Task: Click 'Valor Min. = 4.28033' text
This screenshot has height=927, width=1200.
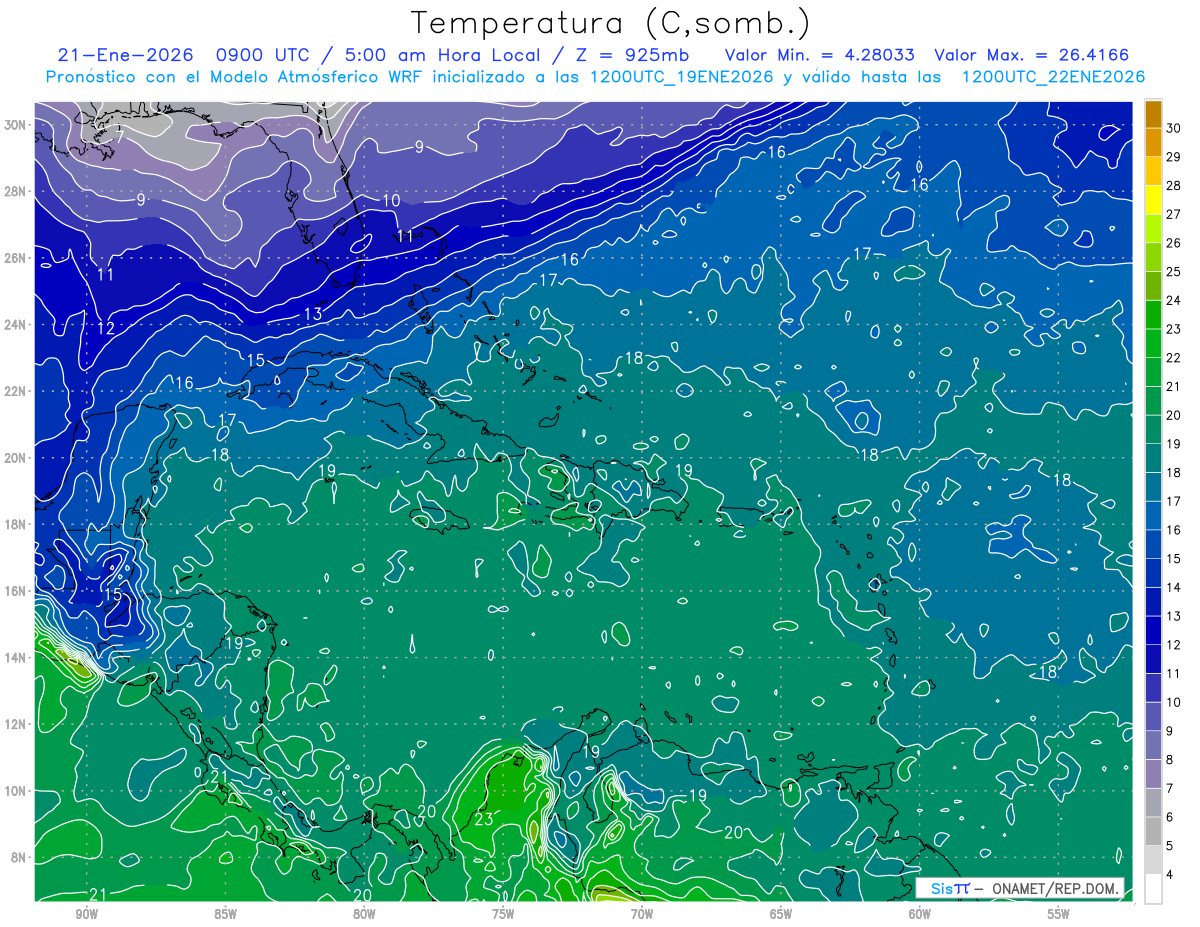Action: coord(820,55)
